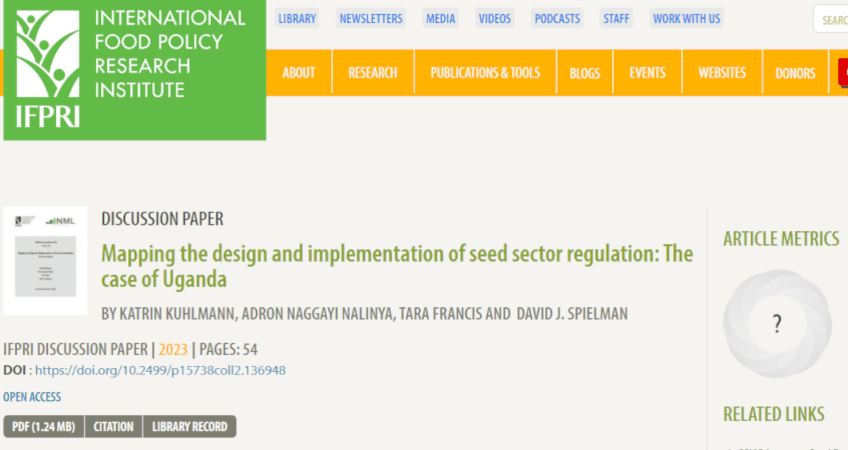Click the Open Access label
The image size is (848, 450).
coord(32,397)
